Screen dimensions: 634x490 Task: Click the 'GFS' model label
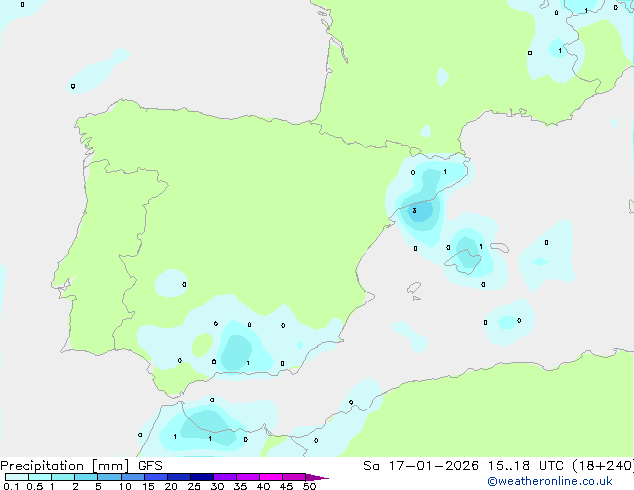pos(150,466)
